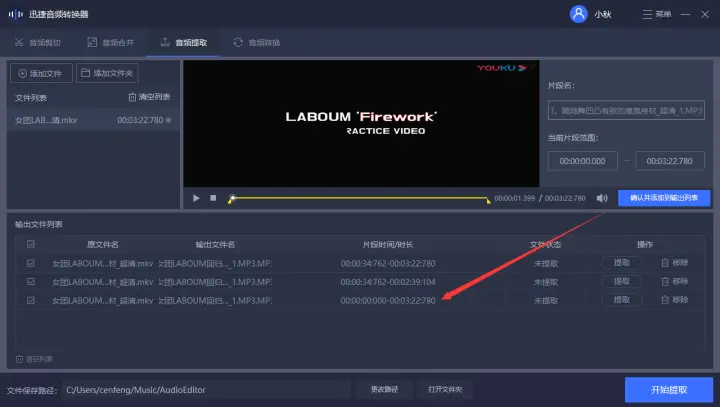The height and width of the screenshot is (407, 720).
Task: Click 提取 for the 00:00:00:000-00:03:22:780 row
Action: 622,300
